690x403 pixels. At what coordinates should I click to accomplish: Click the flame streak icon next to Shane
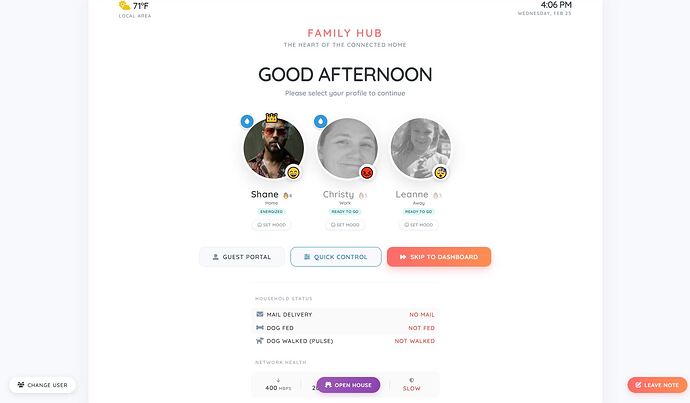286,195
